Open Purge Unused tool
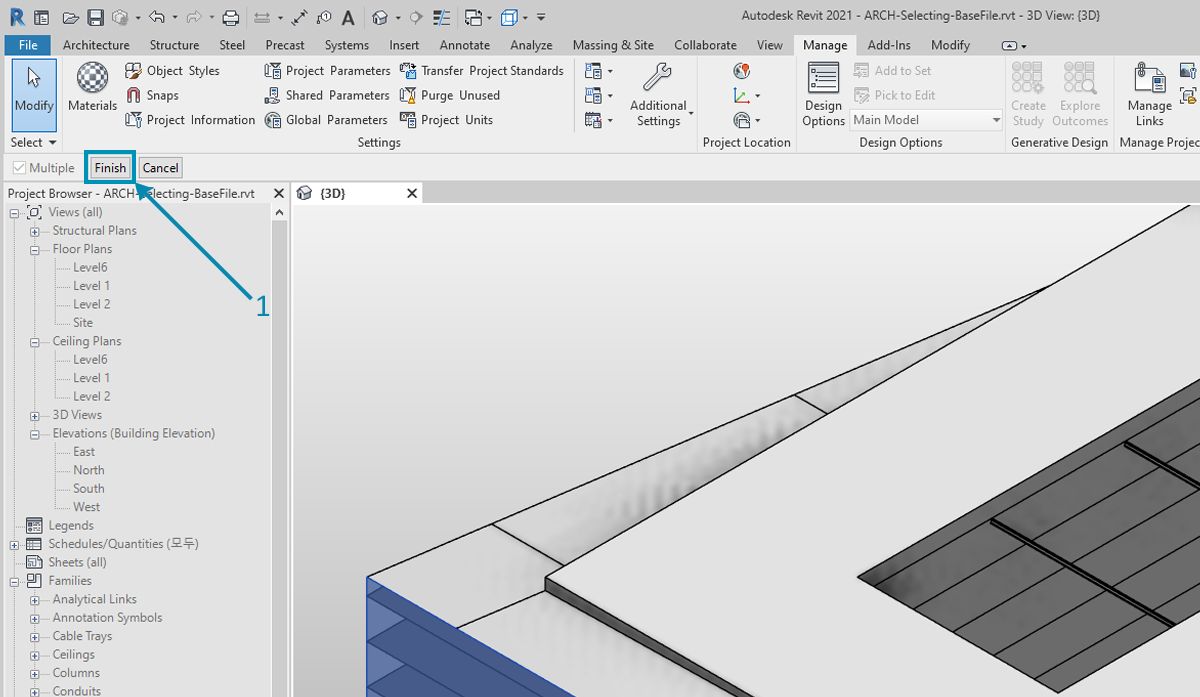Screen dimensions: 1200x697 [x=408, y=95]
